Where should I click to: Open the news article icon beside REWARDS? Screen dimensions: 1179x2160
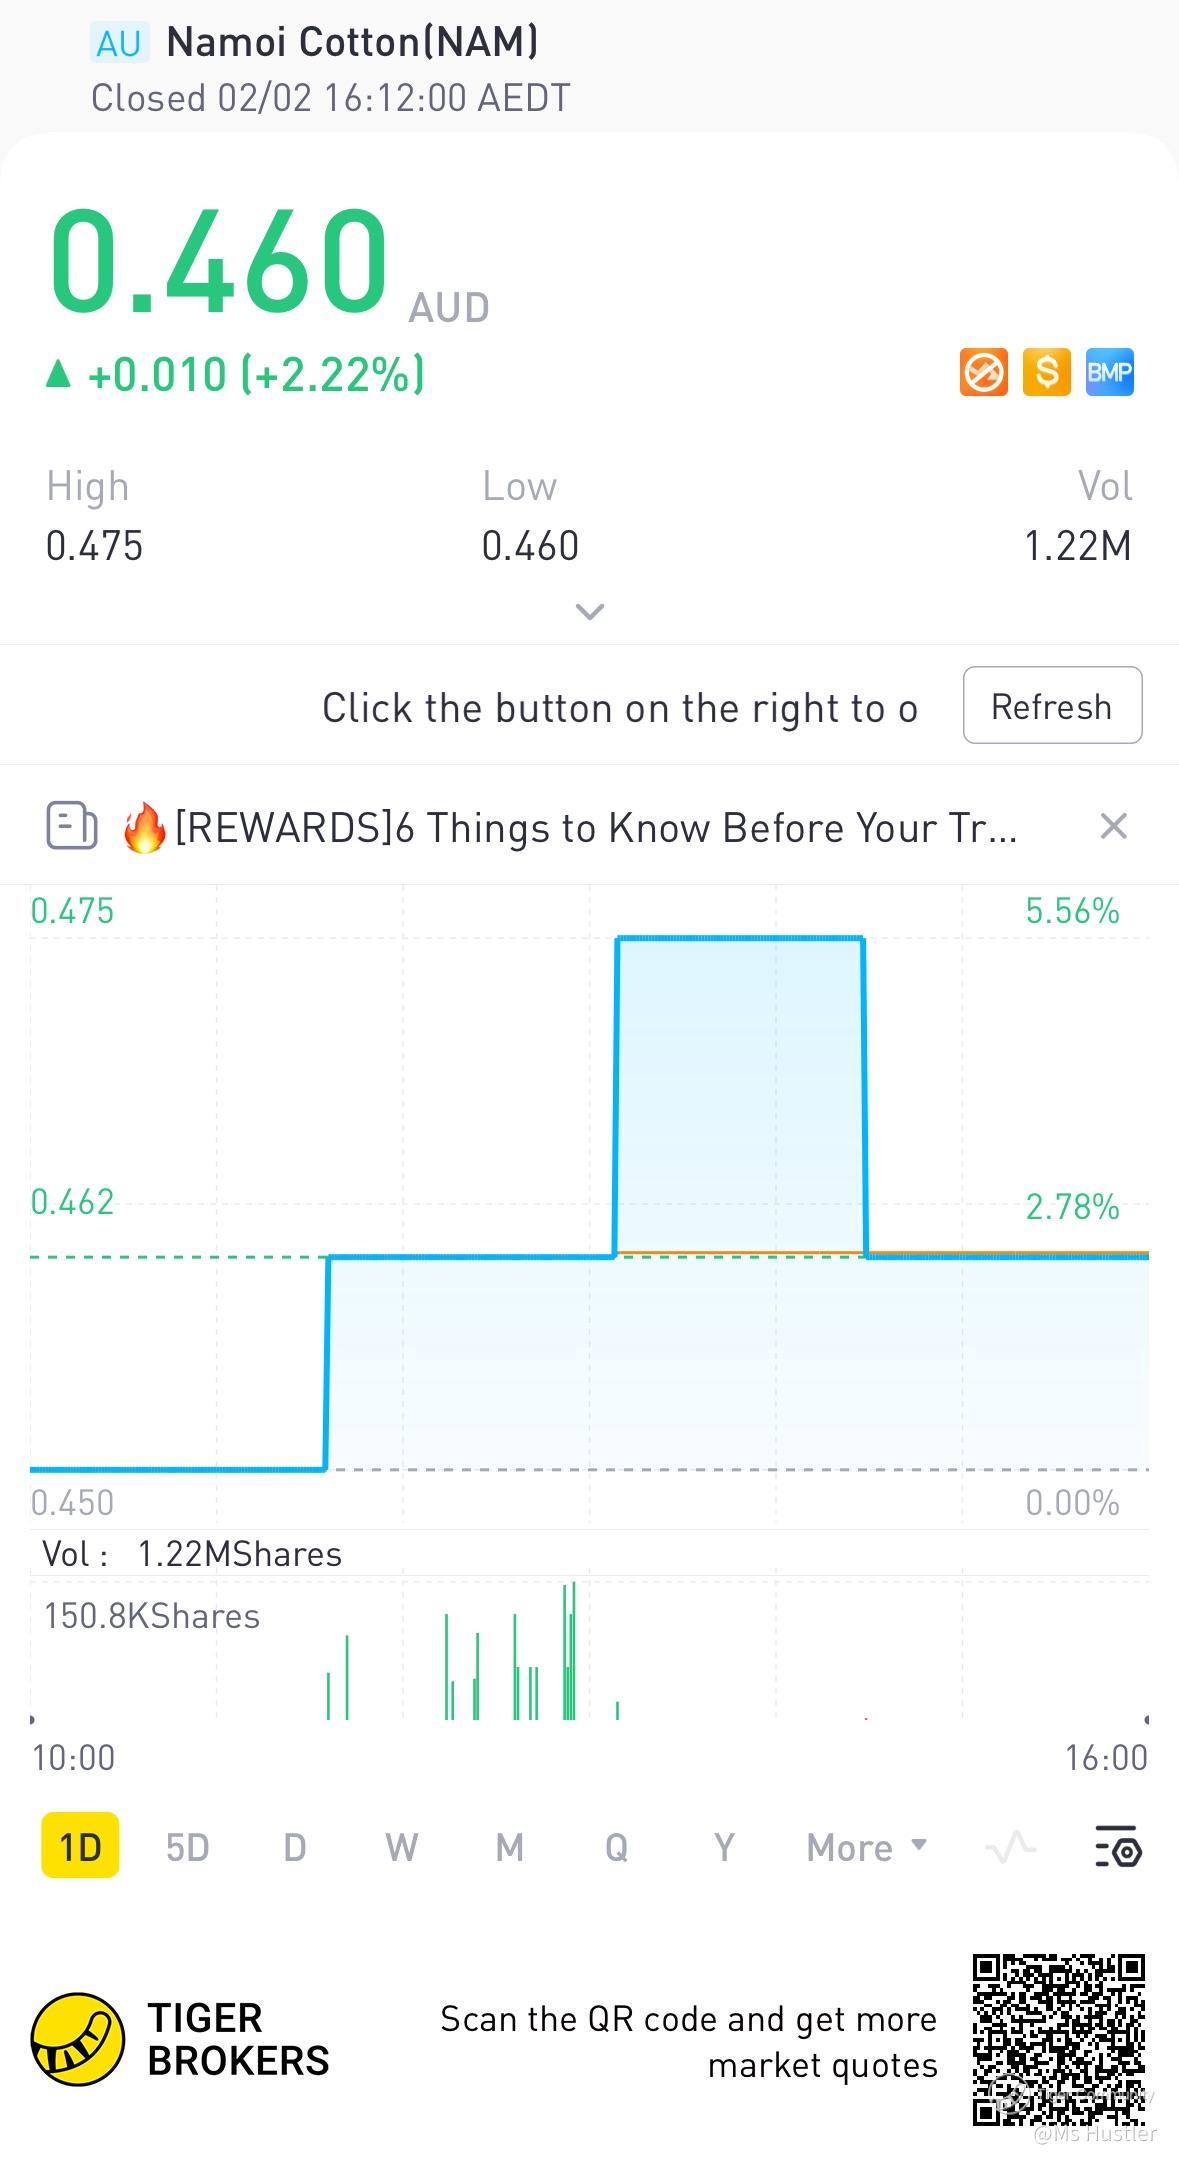tap(72, 827)
